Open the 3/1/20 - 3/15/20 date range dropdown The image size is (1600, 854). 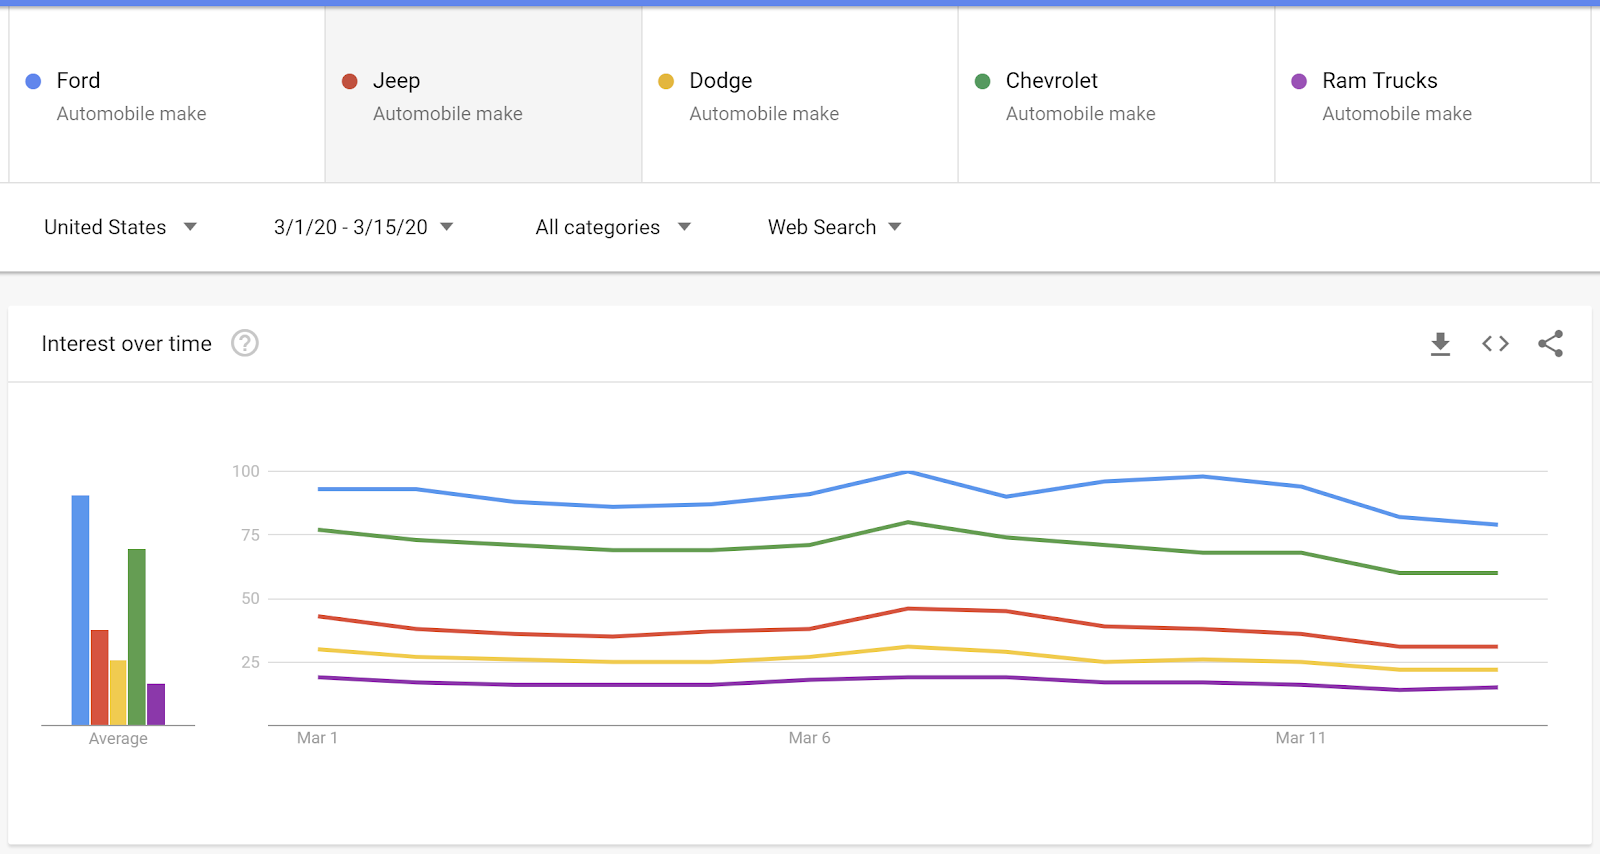point(363,227)
